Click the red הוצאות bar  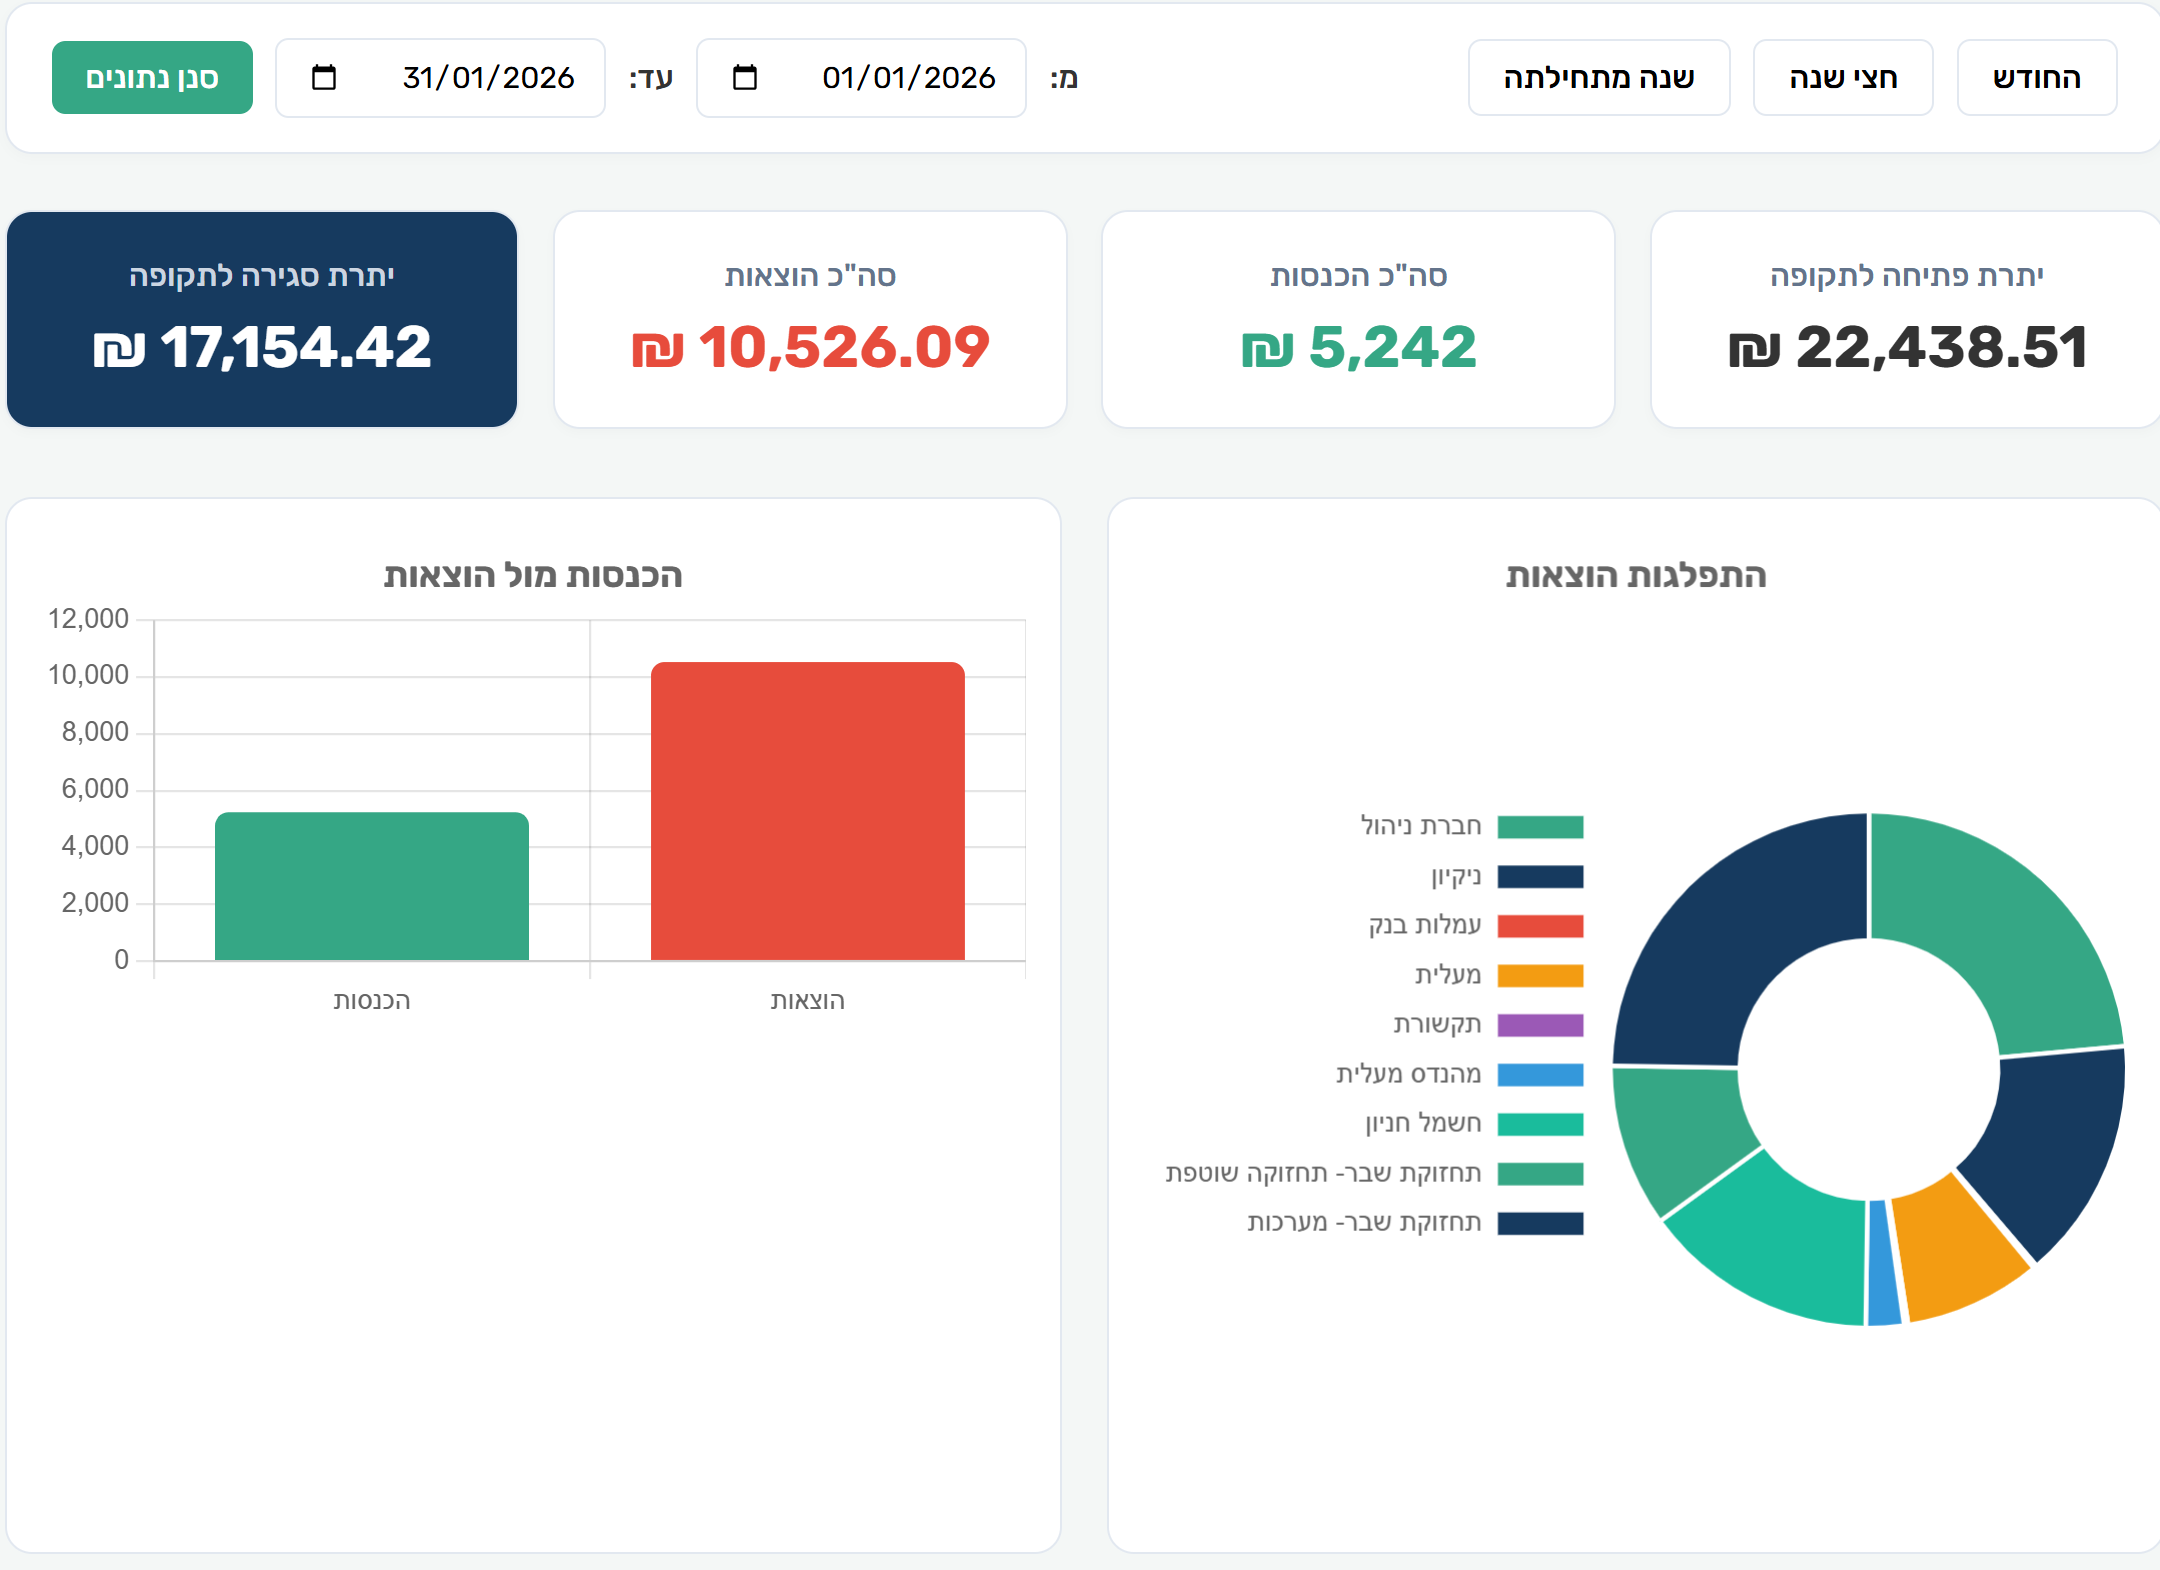808,811
